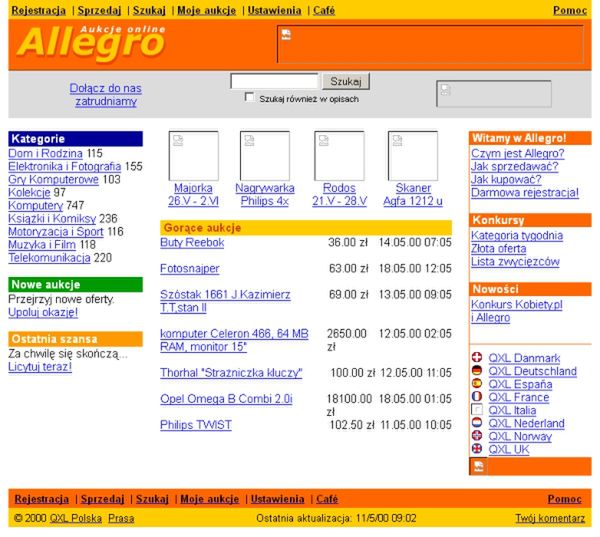The image size is (600, 537).
Task: Open the Majorka offer thumbnail
Action: tap(194, 156)
